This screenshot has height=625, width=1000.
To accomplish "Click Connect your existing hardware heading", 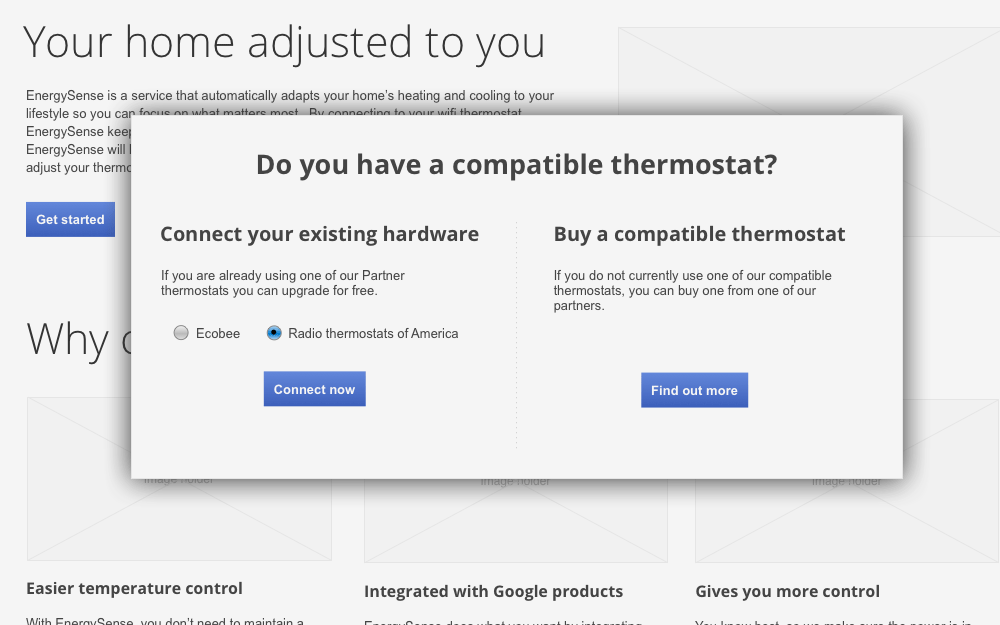I will 319,234.
